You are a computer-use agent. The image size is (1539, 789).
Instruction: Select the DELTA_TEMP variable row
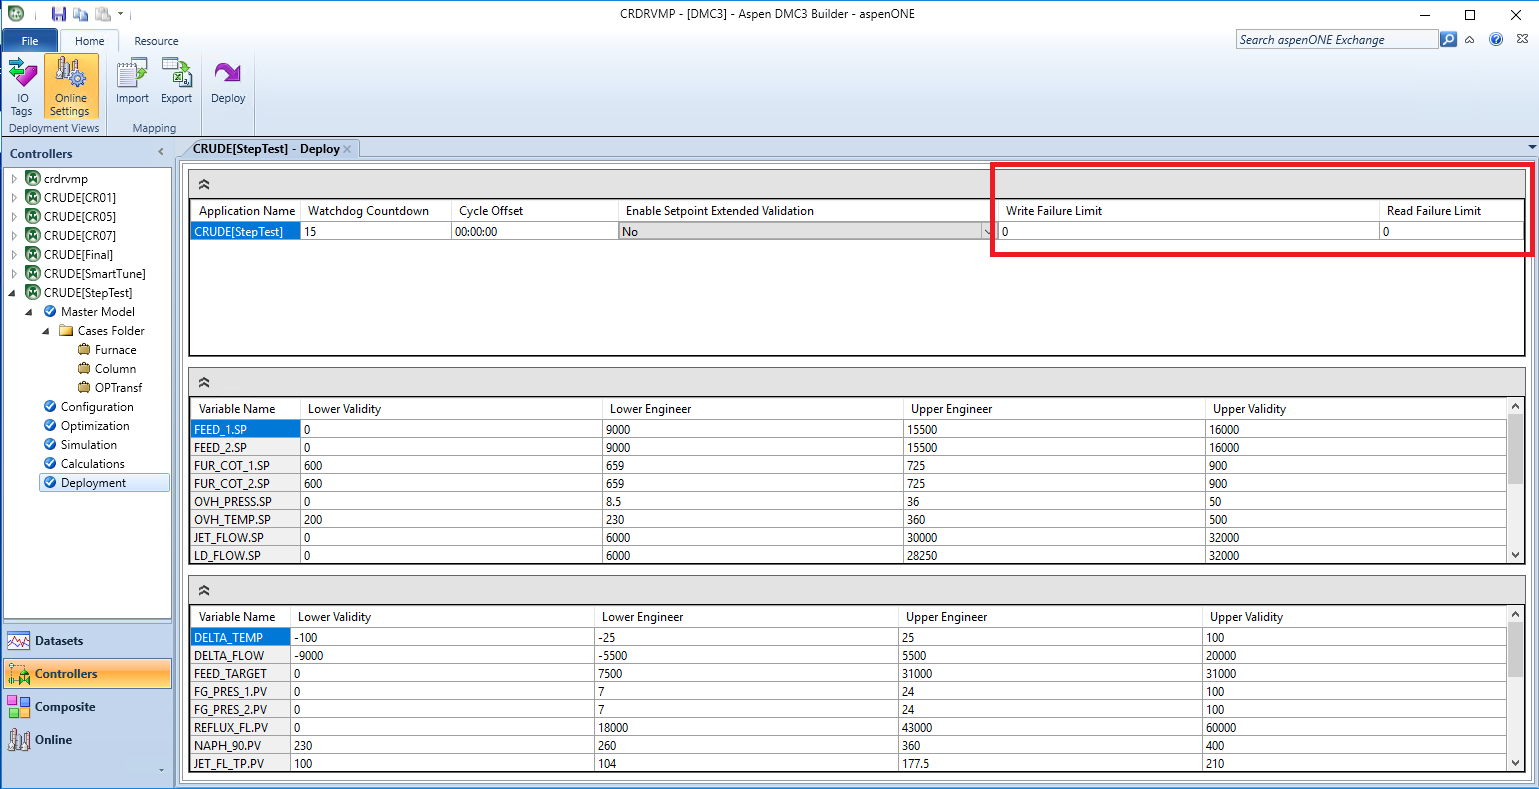(849, 637)
